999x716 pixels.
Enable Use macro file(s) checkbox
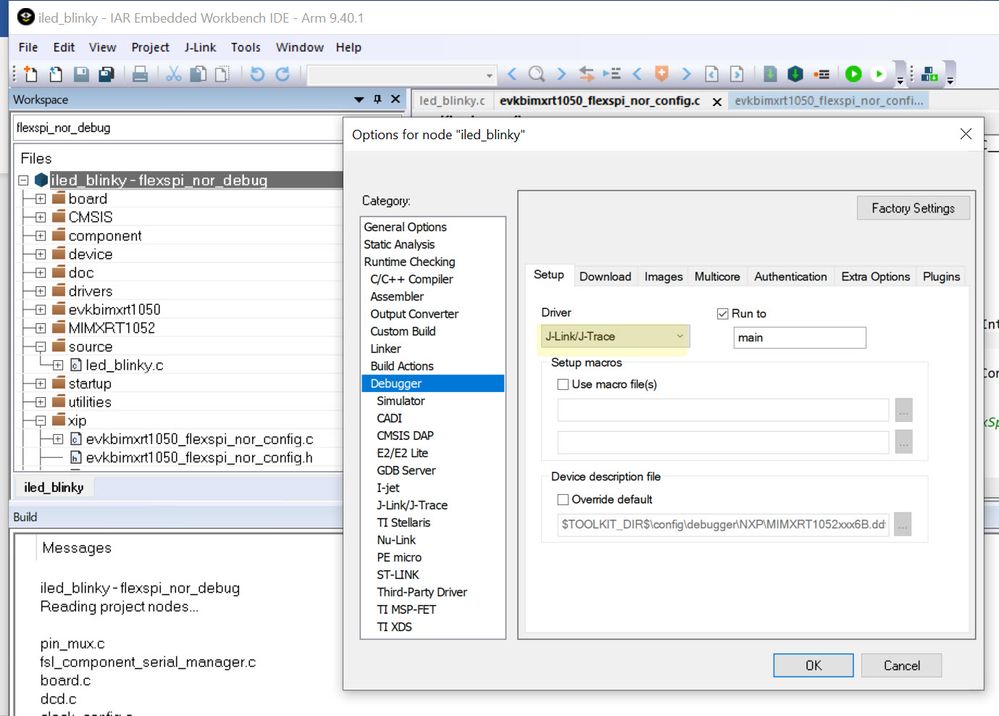[563, 384]
